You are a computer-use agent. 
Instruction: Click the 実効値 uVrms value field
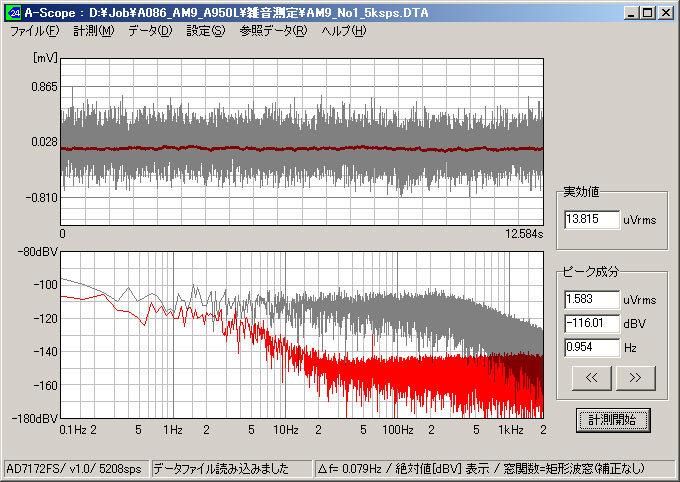tap(591, 219)
